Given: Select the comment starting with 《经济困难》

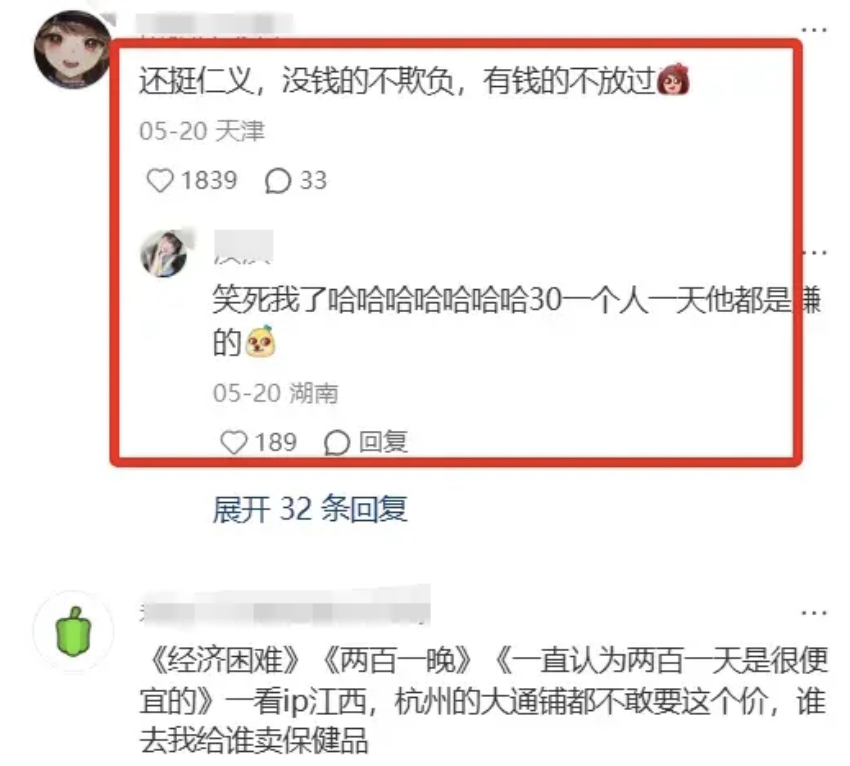Looking at the screenshot, I should 484,700.
